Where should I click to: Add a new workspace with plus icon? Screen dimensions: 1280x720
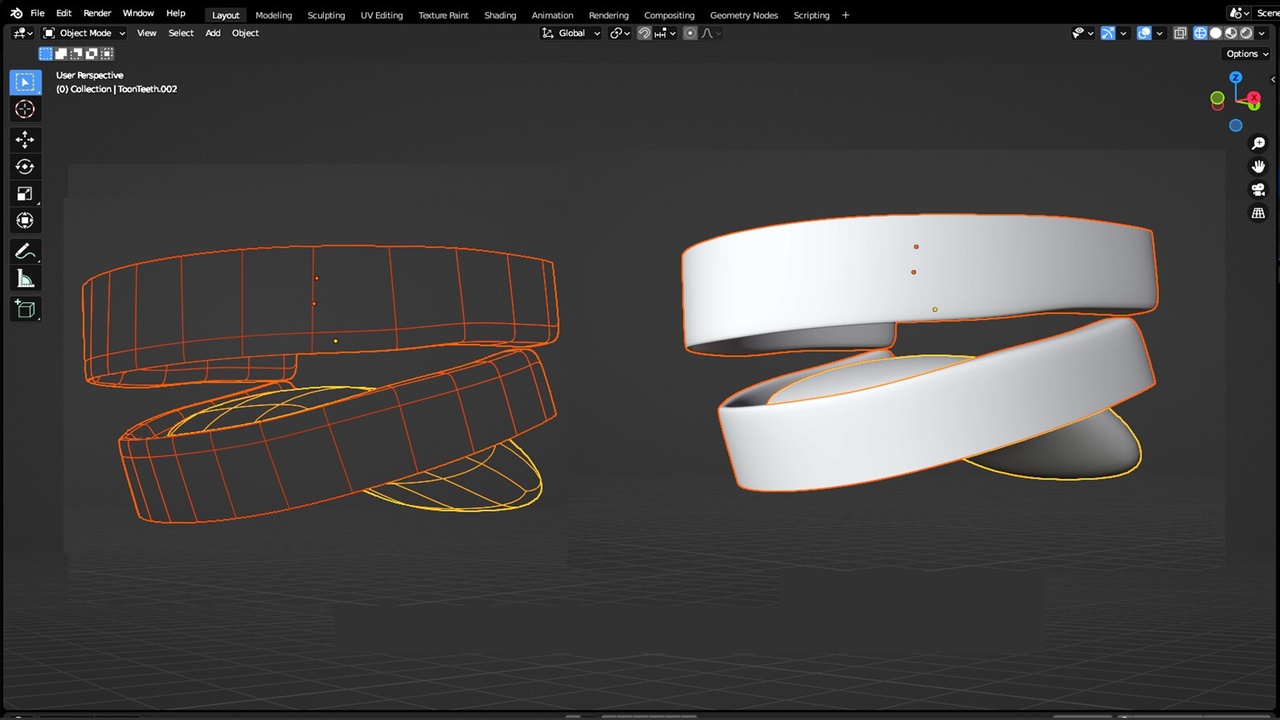(x=846, y=15)
